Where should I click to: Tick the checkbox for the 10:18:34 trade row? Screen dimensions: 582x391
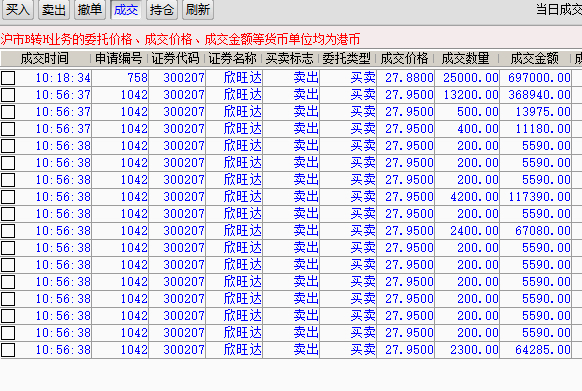[x=8, y=78]
